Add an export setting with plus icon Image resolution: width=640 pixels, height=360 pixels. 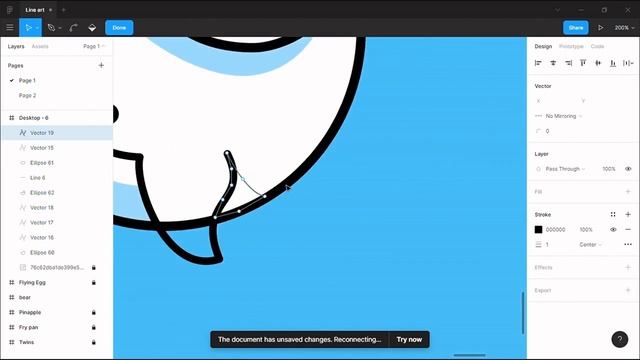click(x=628, y=290)
